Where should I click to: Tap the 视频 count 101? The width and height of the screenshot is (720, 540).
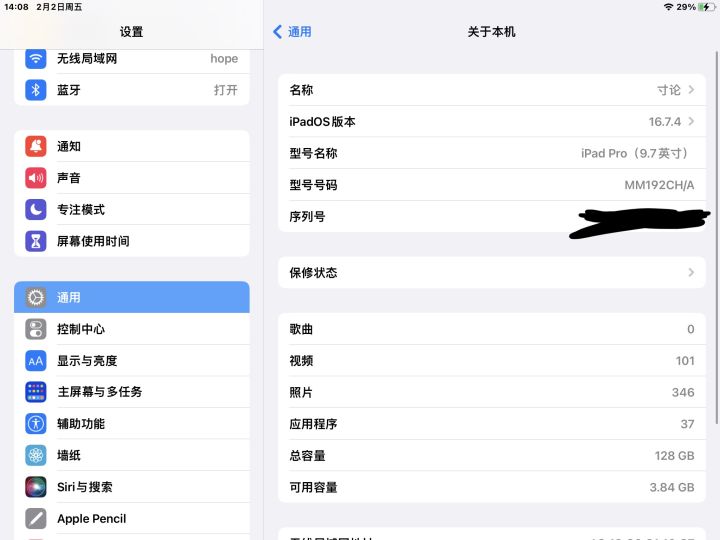(685, 361)
